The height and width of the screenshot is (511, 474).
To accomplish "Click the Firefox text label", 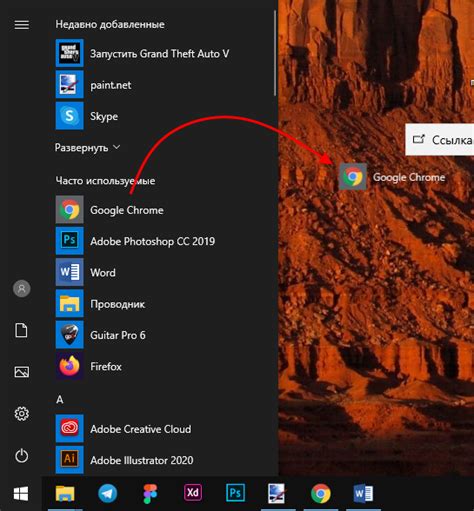I will pos(106,367).
